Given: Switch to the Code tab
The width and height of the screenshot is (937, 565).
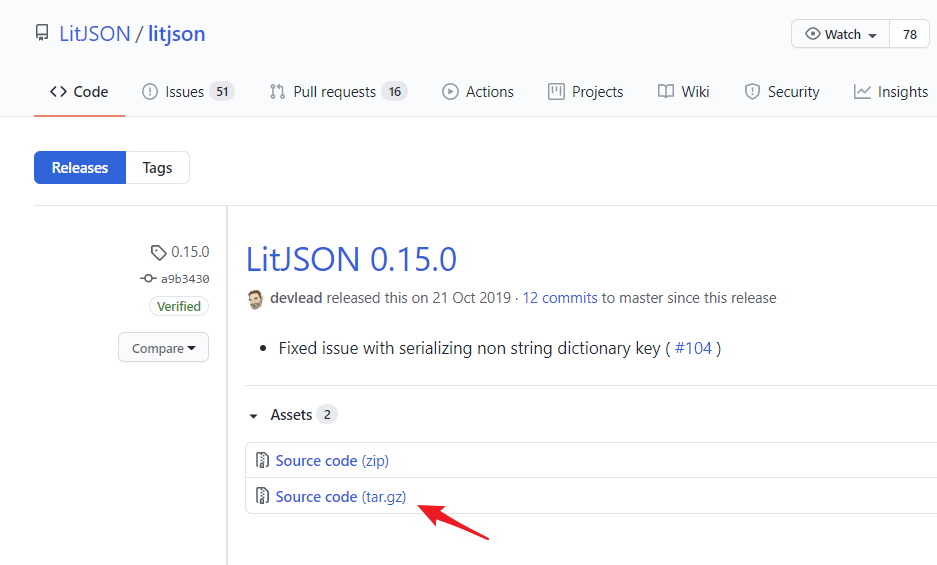Looking at the screenshot, I should click(x=79, y=91).
